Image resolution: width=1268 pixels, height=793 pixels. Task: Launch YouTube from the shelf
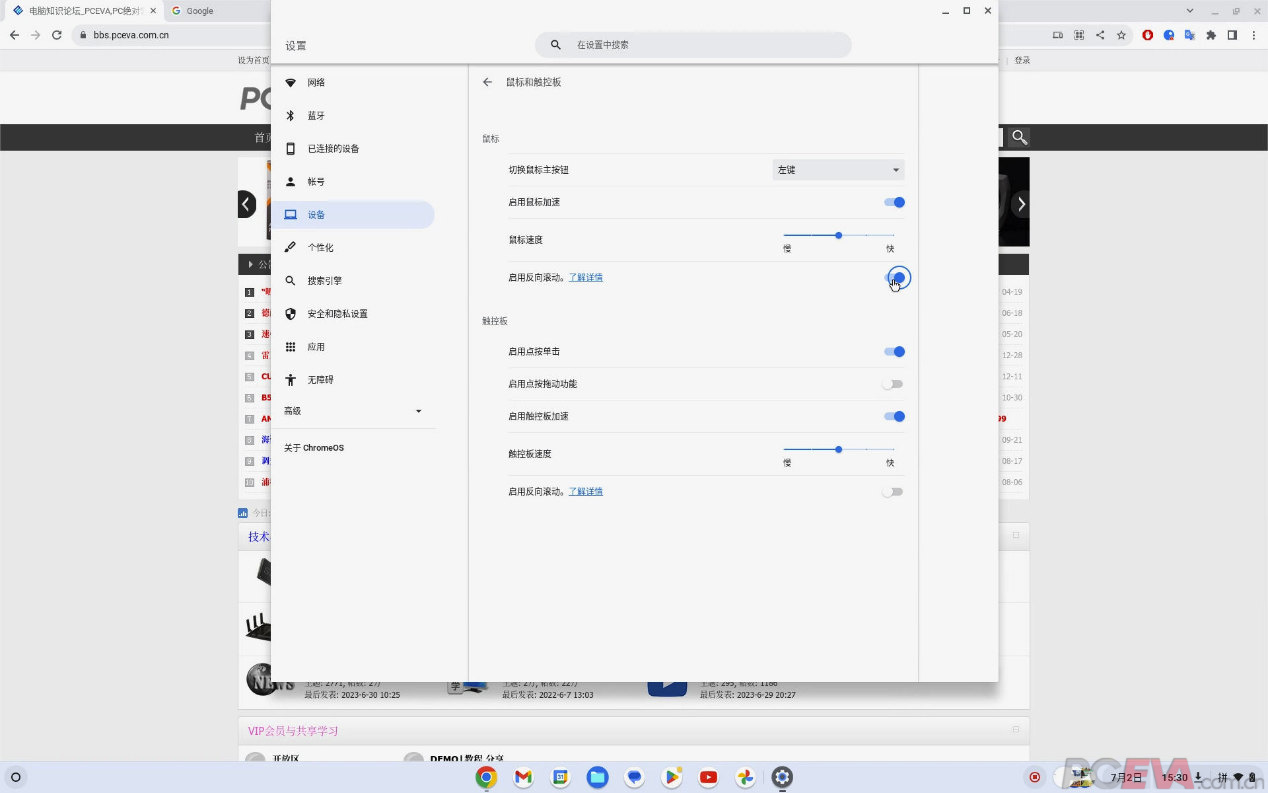point(708,777)
